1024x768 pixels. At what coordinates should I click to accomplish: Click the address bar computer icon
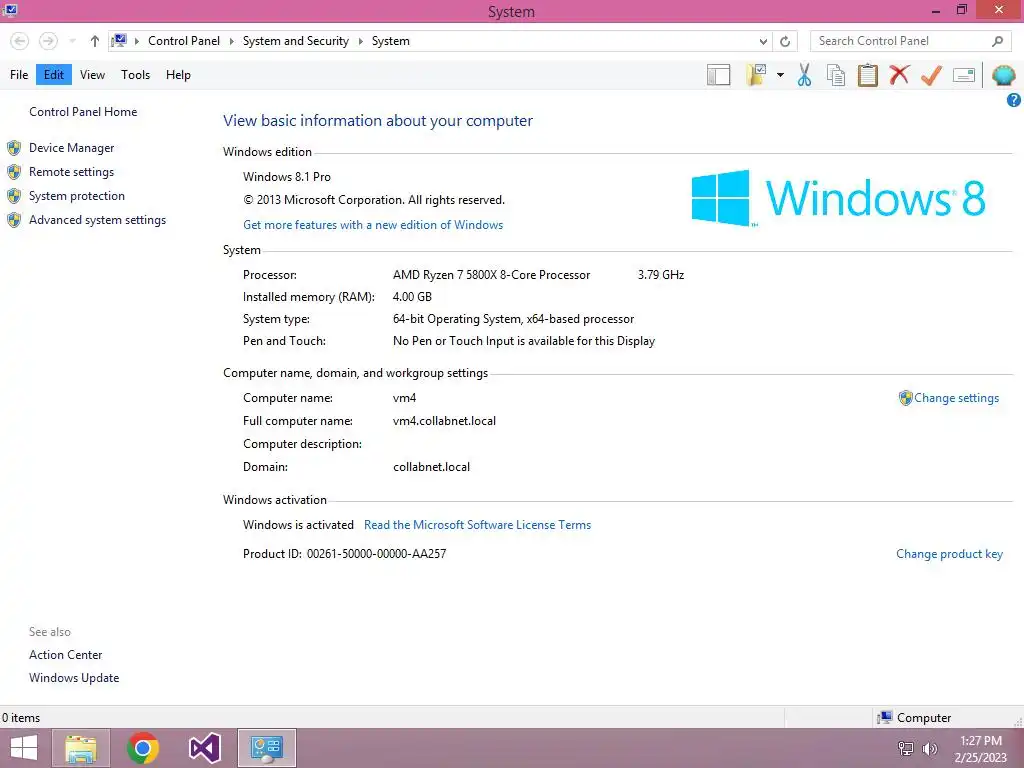(x=119, y=40)
